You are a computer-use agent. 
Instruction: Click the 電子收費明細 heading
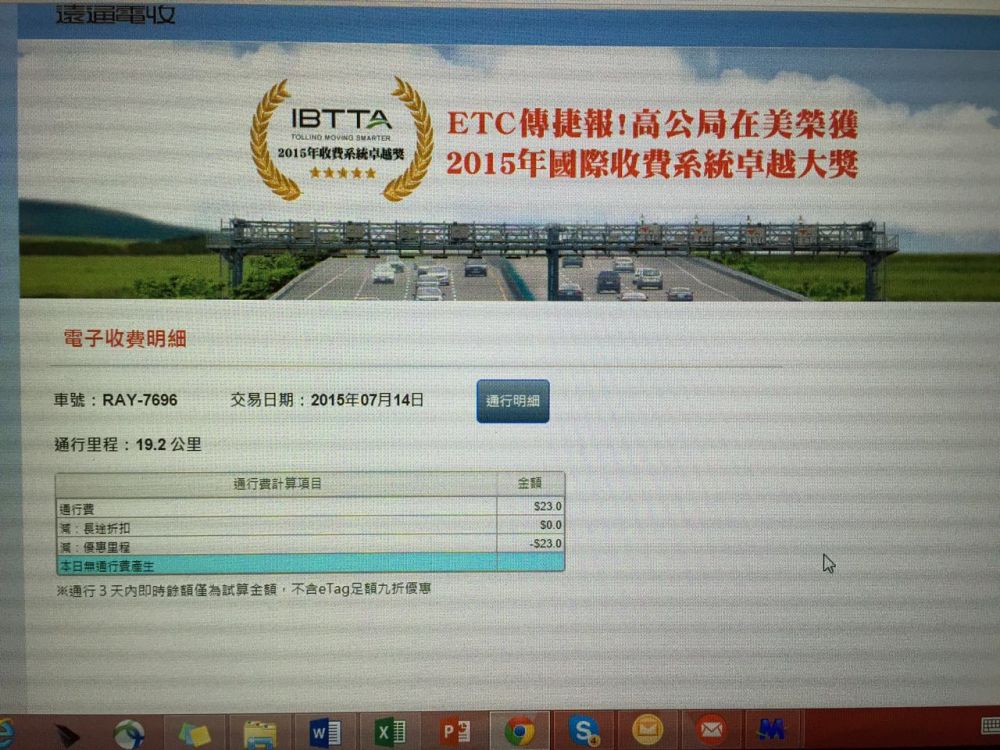pyautogui.click(x=125, y=339)
